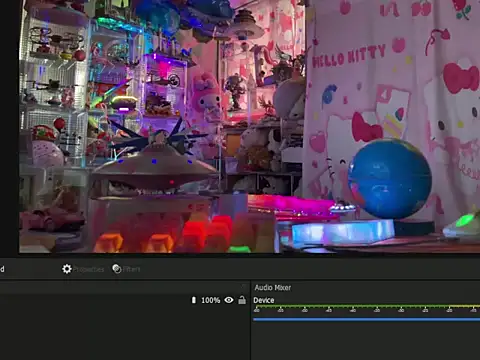Click the silver UFO saucer in preview
The width and height of the screenshot is (480, 360).
click(x=154, y=168)
